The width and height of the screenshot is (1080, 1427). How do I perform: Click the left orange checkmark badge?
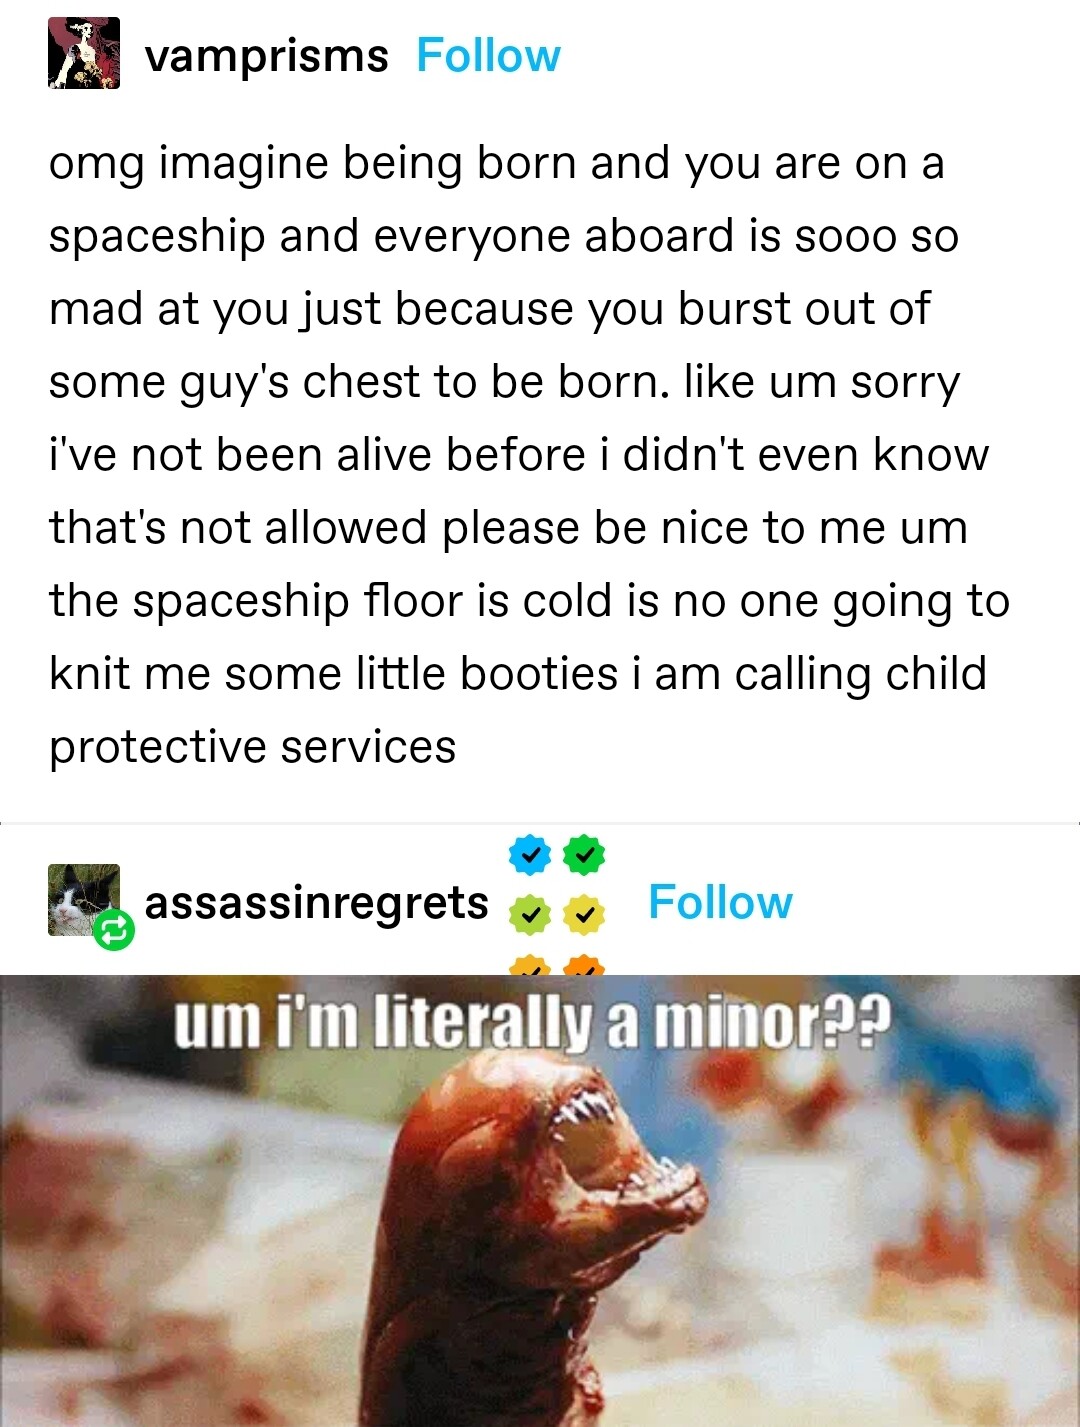pos(530,965)
